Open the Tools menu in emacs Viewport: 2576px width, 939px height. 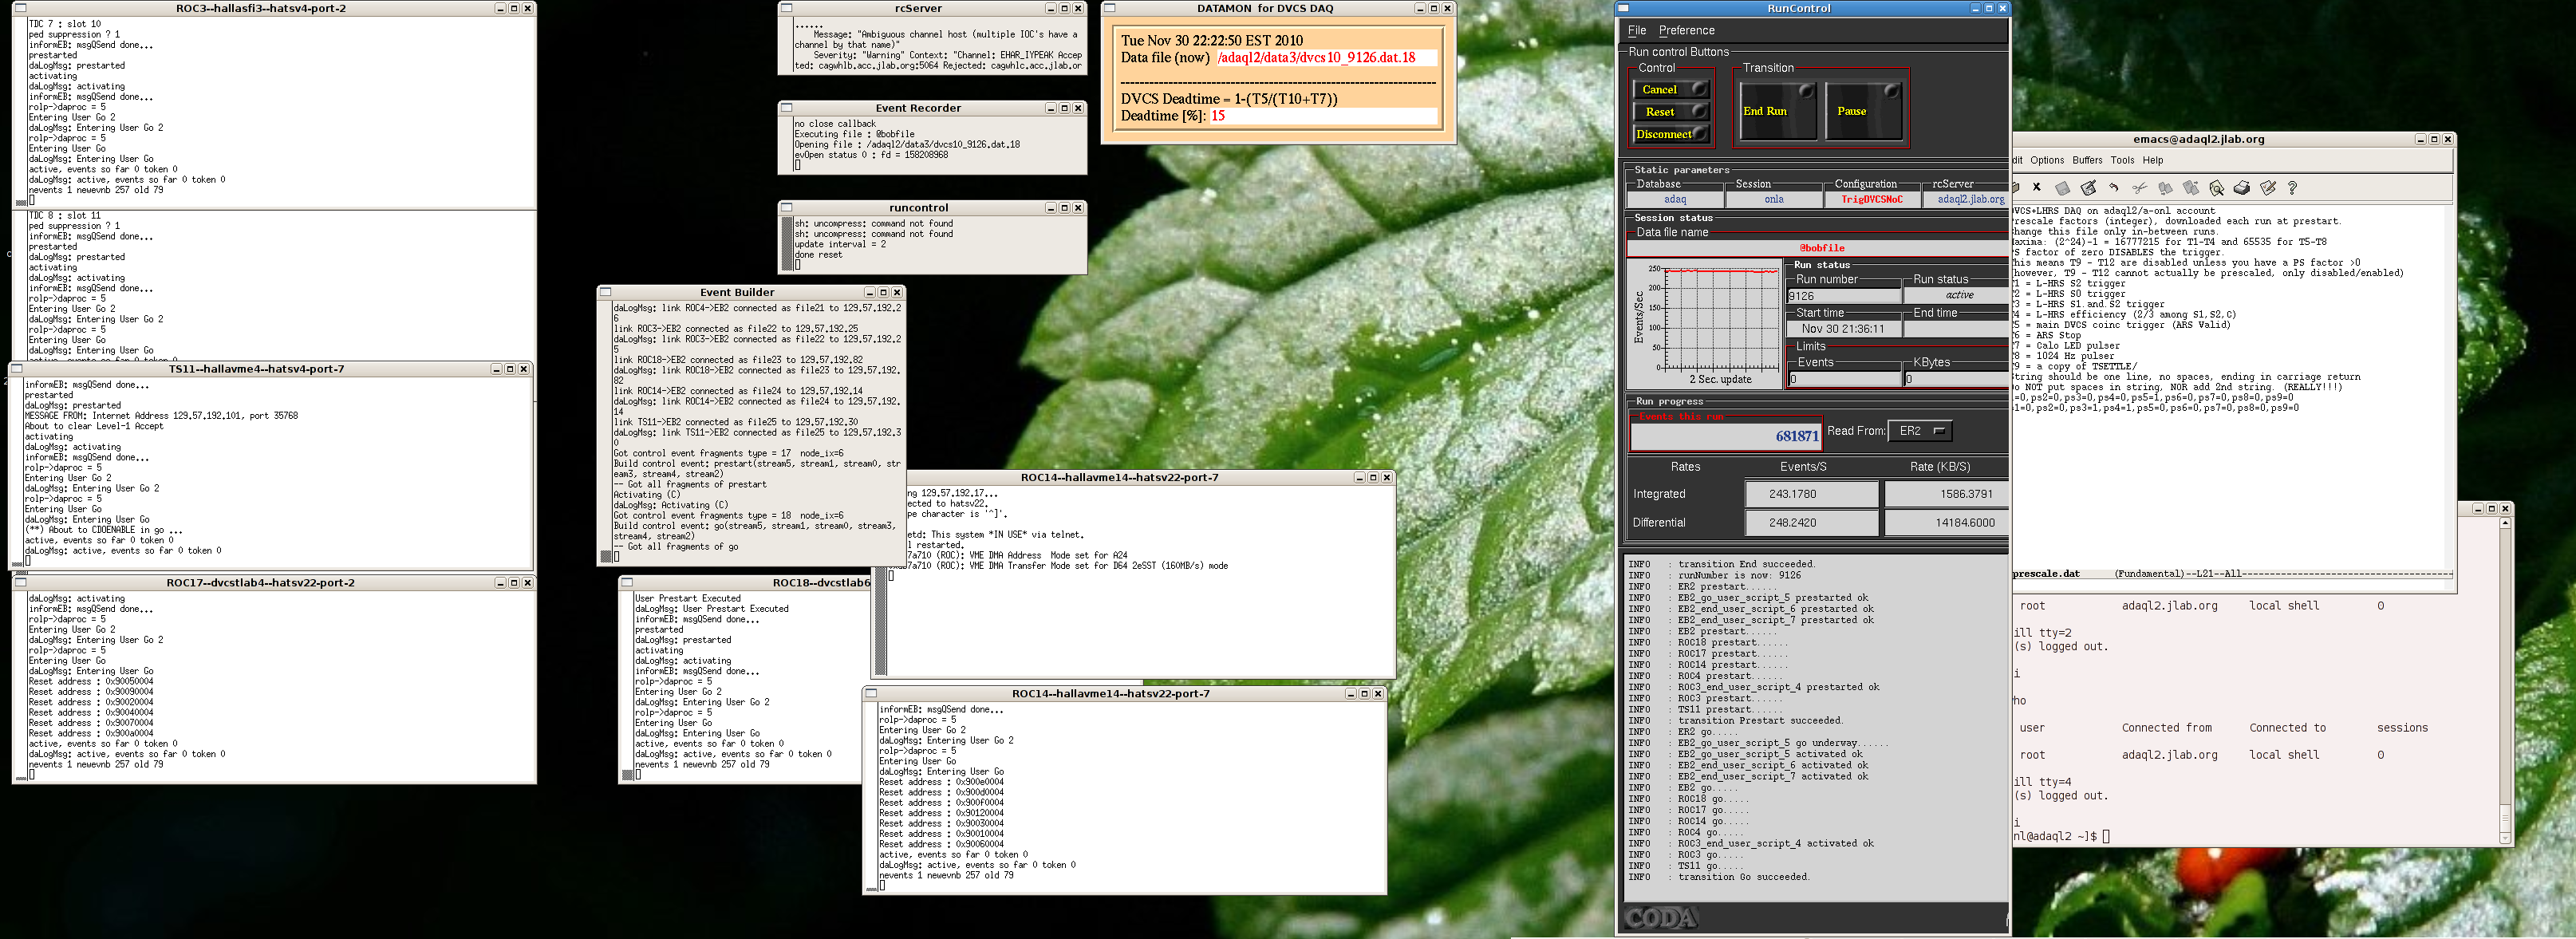click(2122, 160)
